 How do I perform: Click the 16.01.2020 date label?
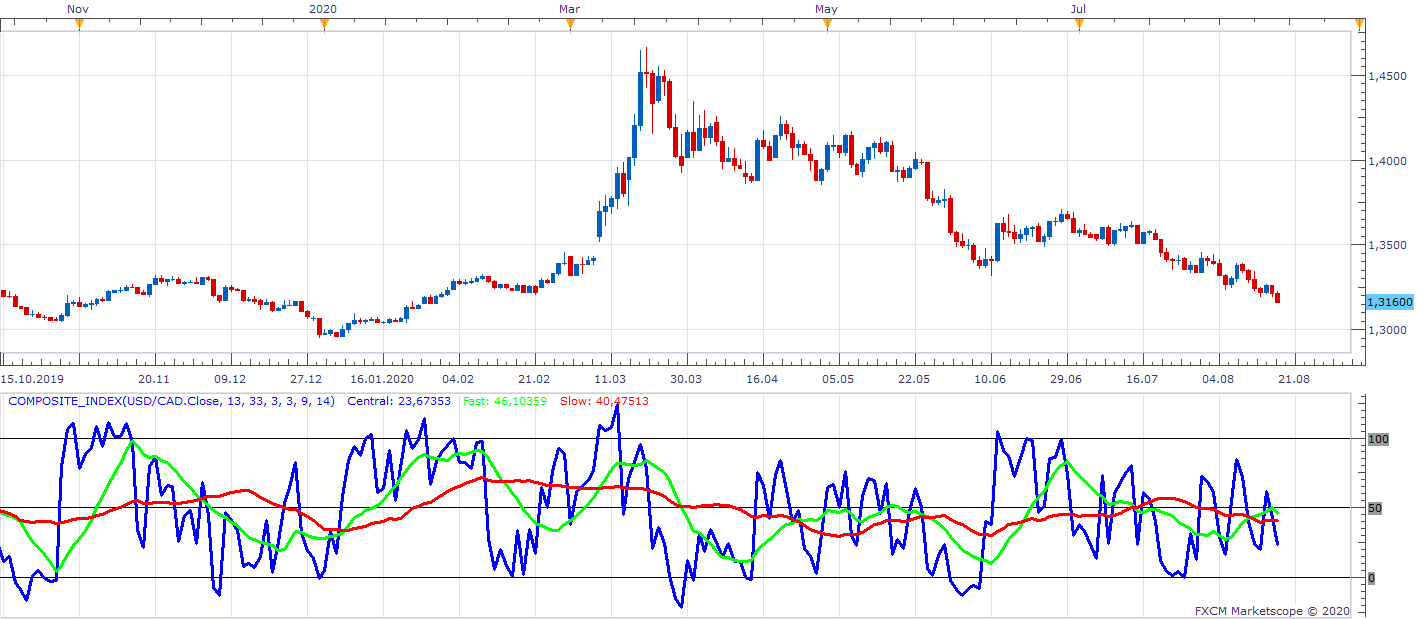(x=382, y=380)
